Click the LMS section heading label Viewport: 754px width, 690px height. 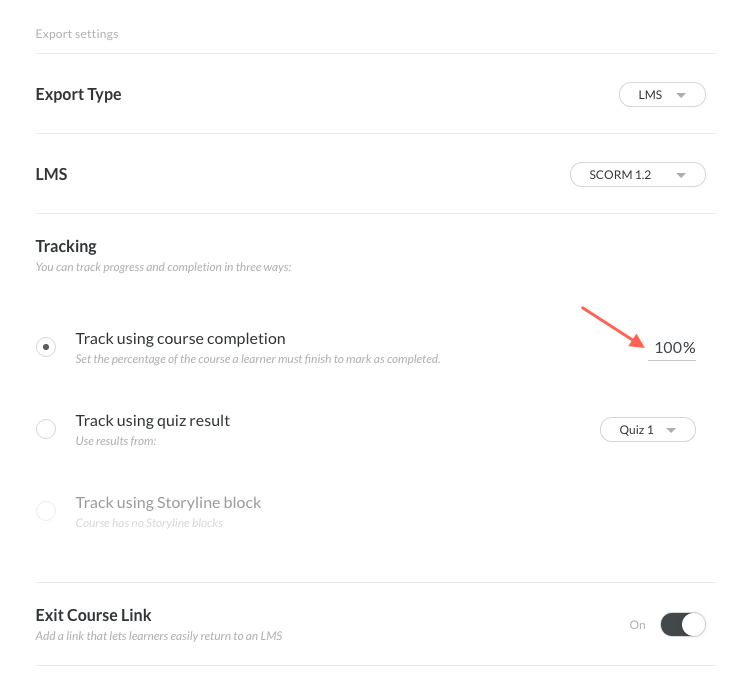click(x=51, y=174)
